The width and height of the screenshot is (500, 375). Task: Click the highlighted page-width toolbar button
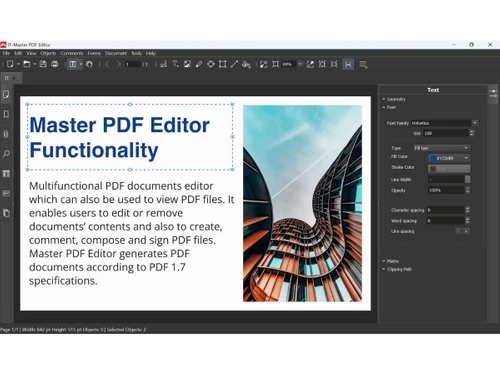coord(348,64)
